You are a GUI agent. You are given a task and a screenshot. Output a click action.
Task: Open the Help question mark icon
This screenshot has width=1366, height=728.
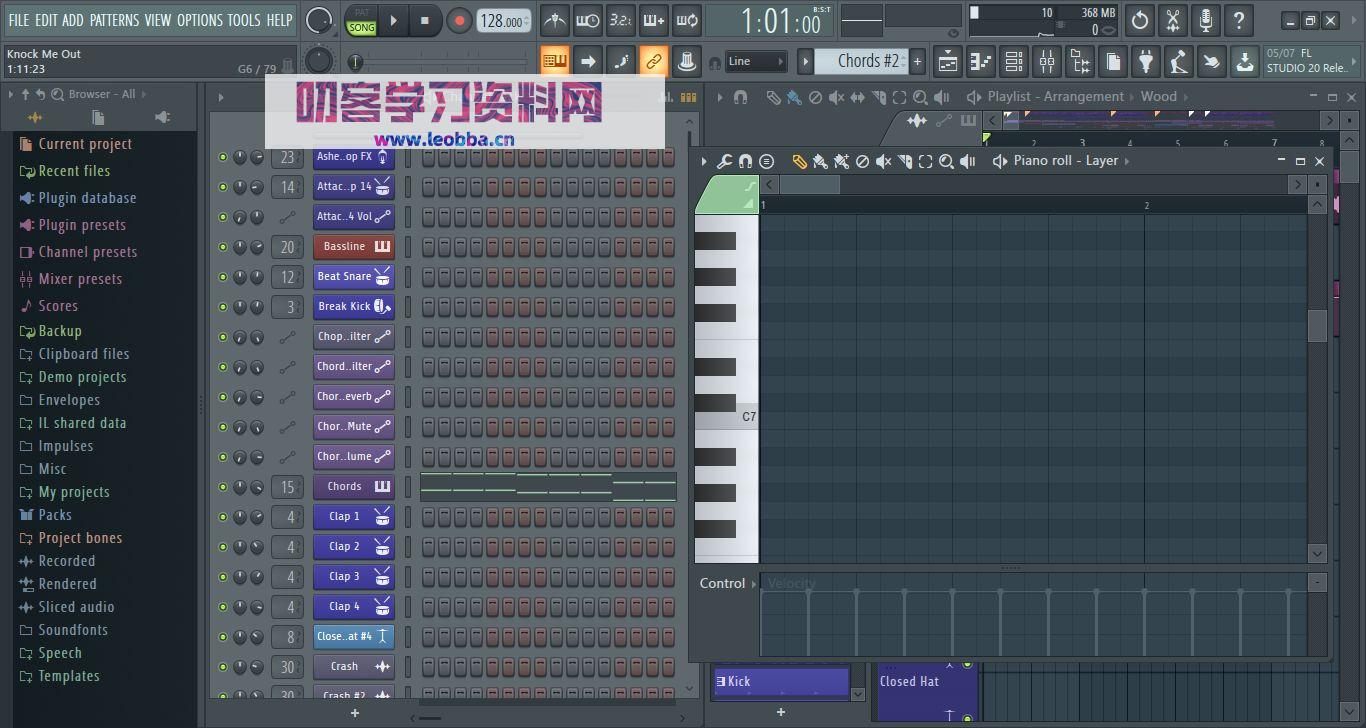[x=1239, y=20]
